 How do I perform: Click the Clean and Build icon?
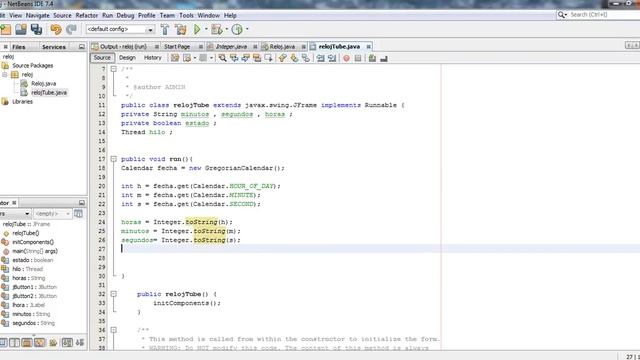click(181, 29)
